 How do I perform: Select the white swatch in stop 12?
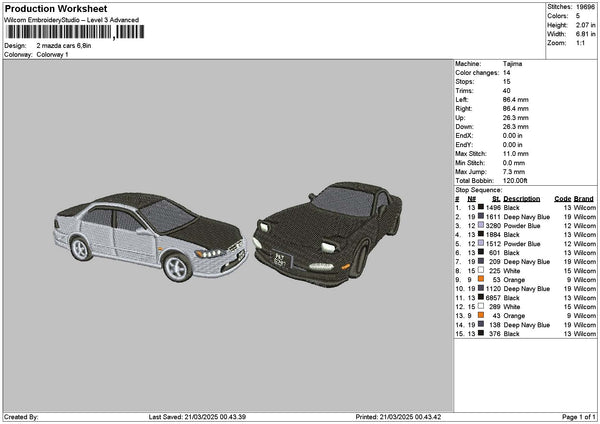[x=482, y=306]
